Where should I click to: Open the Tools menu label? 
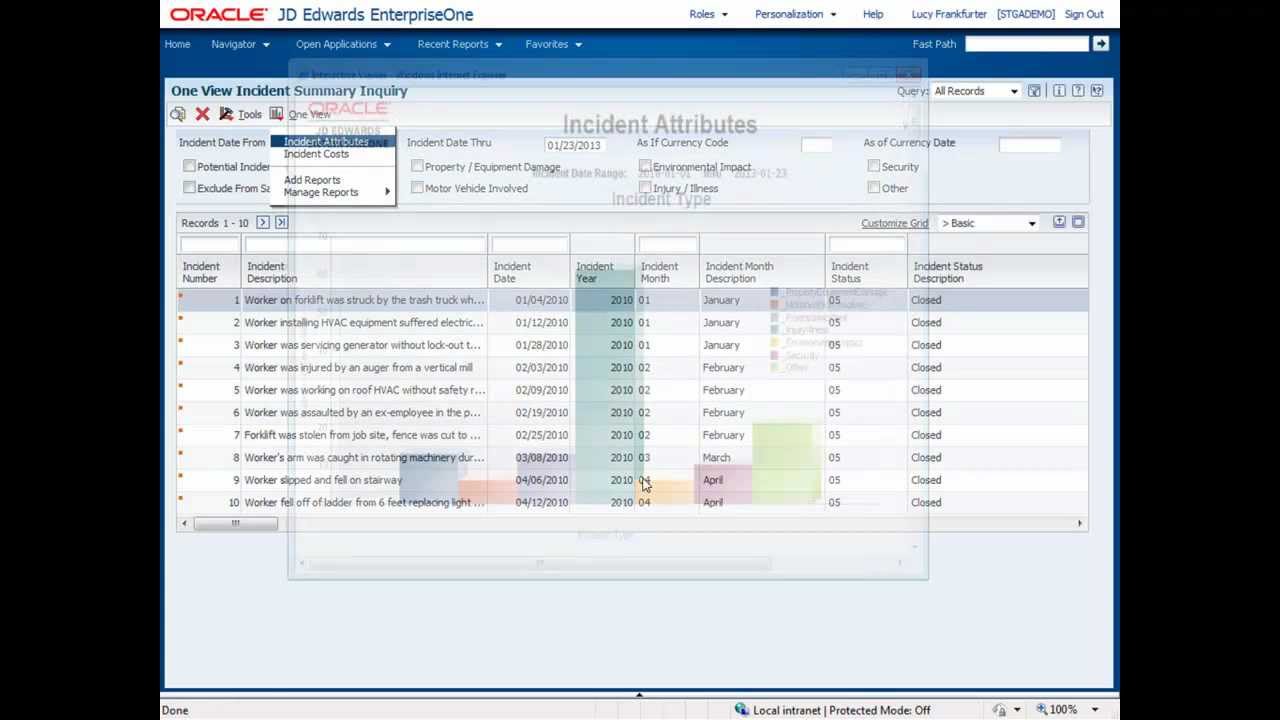point(250,115)
